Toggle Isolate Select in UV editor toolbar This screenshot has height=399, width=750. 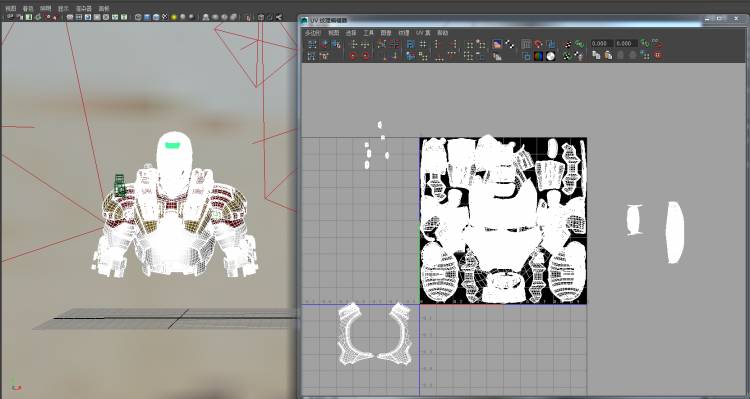coord(469,44)
